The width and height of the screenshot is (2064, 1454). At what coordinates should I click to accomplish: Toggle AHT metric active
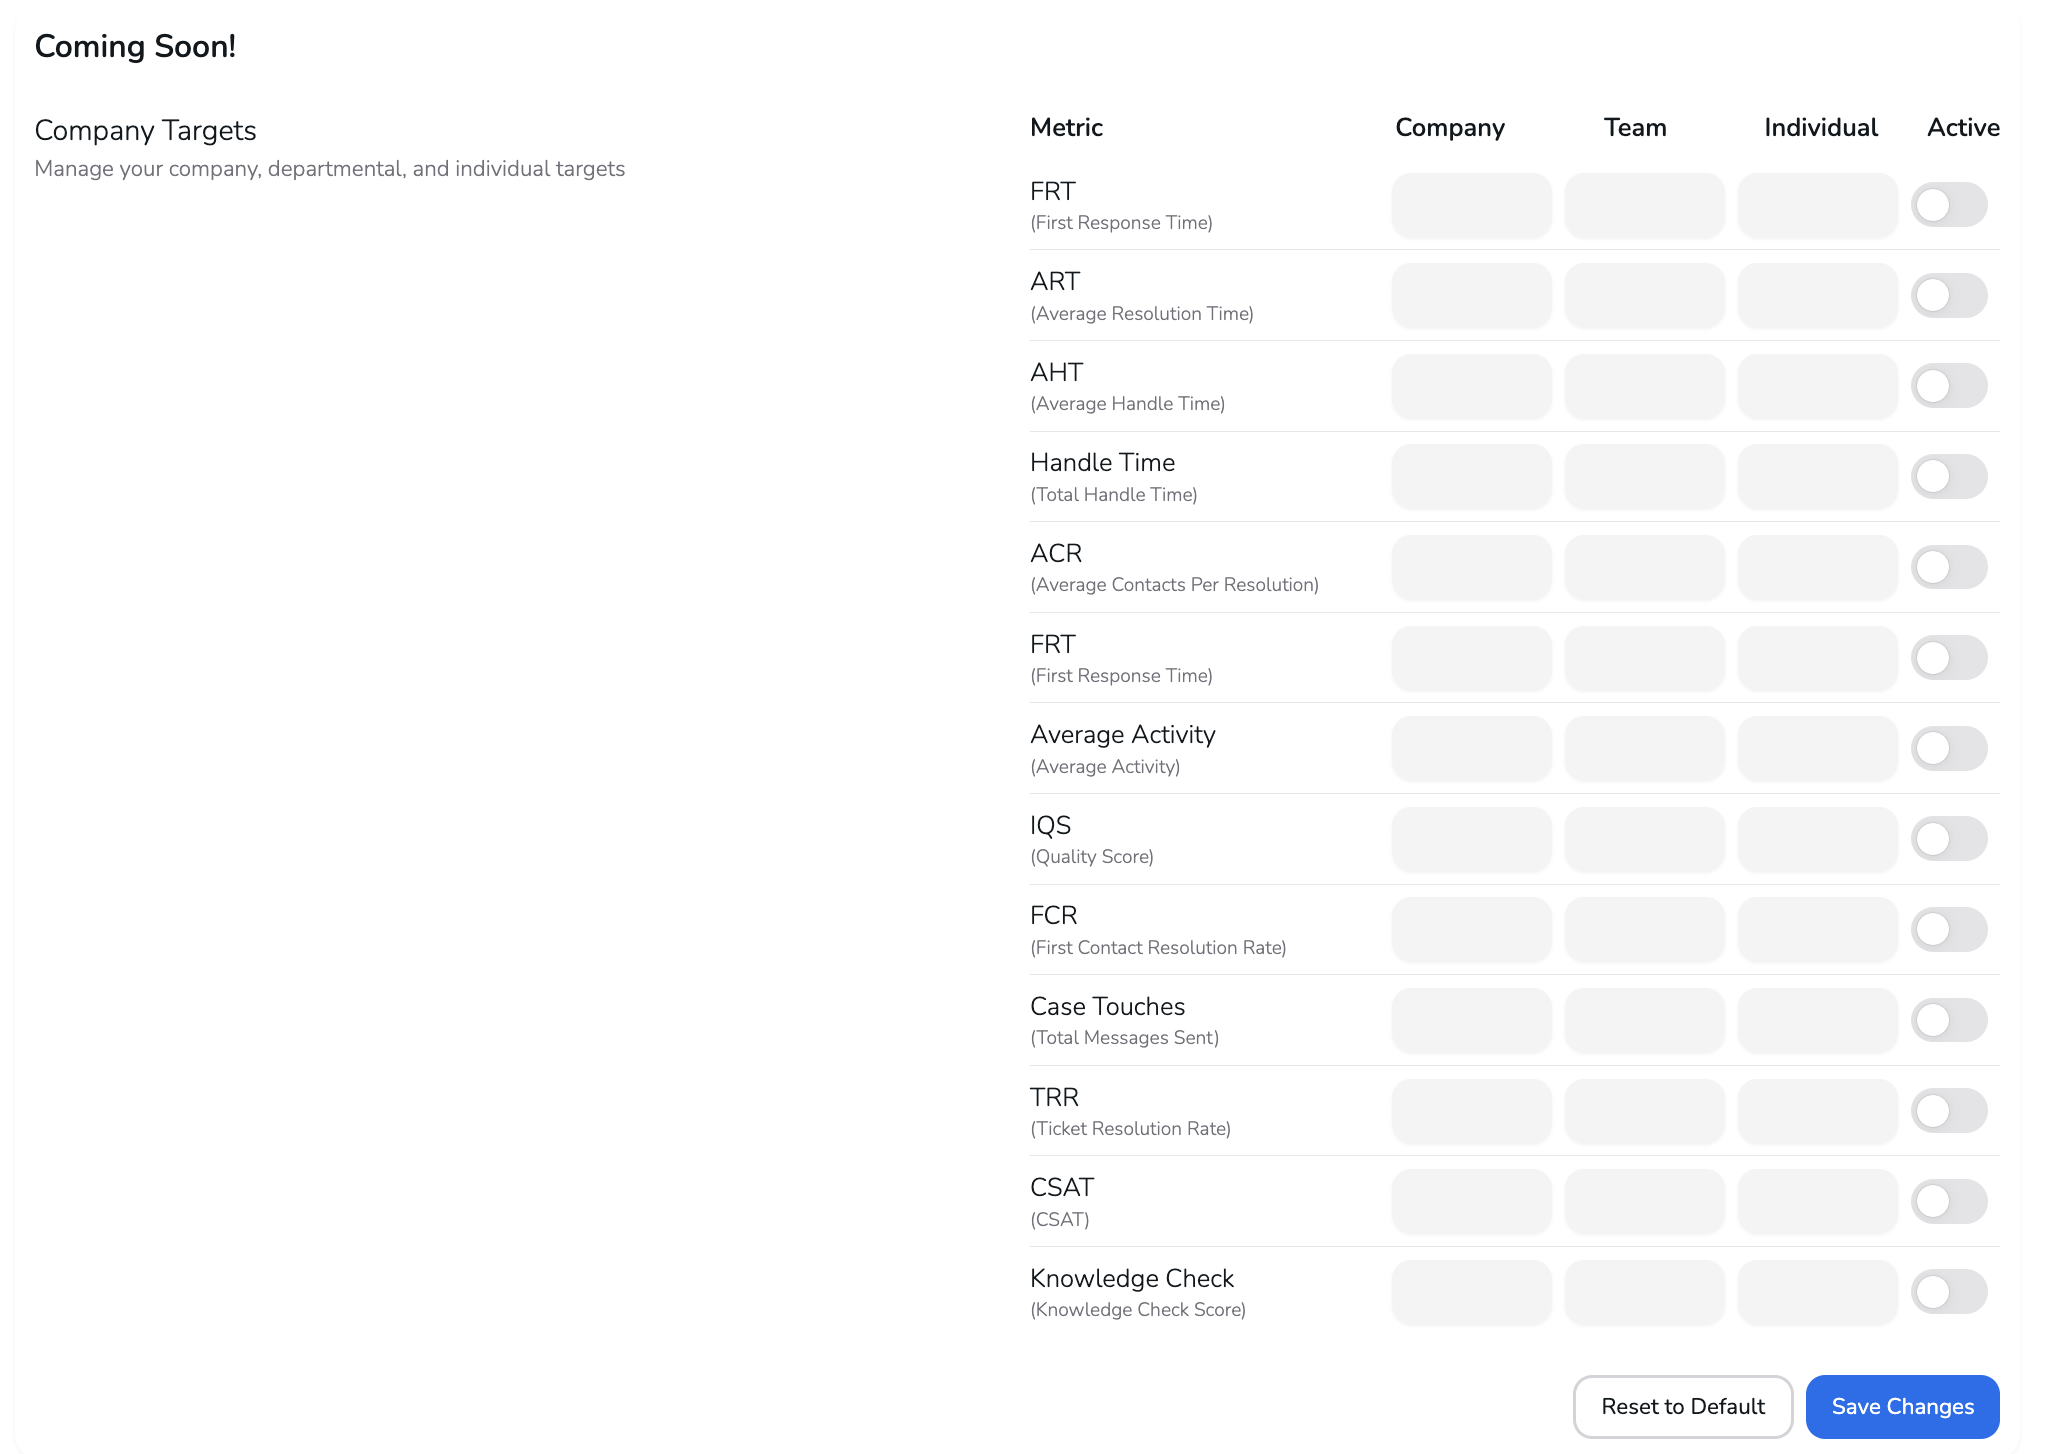pos(1948,386)
